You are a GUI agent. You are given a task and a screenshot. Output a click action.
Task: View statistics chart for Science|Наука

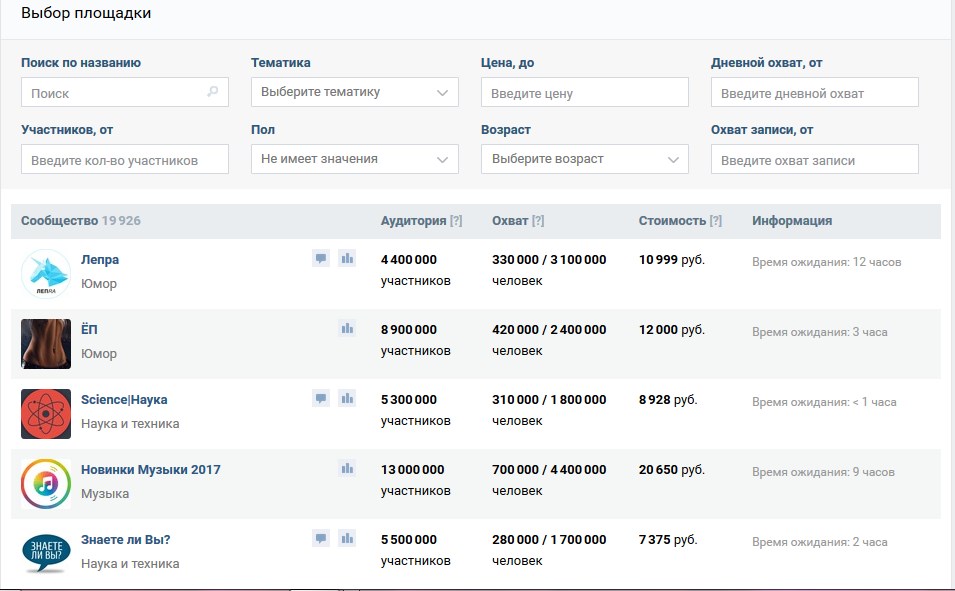click(347, 398)
